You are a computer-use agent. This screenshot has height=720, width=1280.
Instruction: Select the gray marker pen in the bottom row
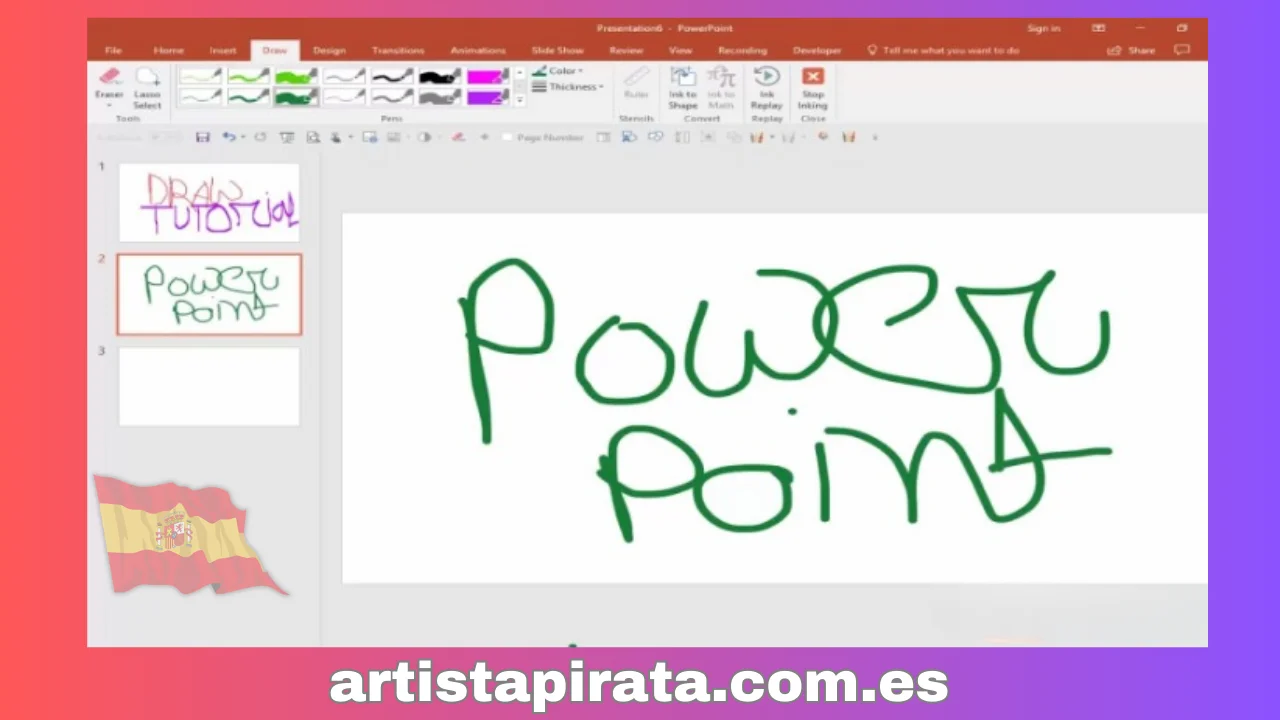tap(441, 96)
